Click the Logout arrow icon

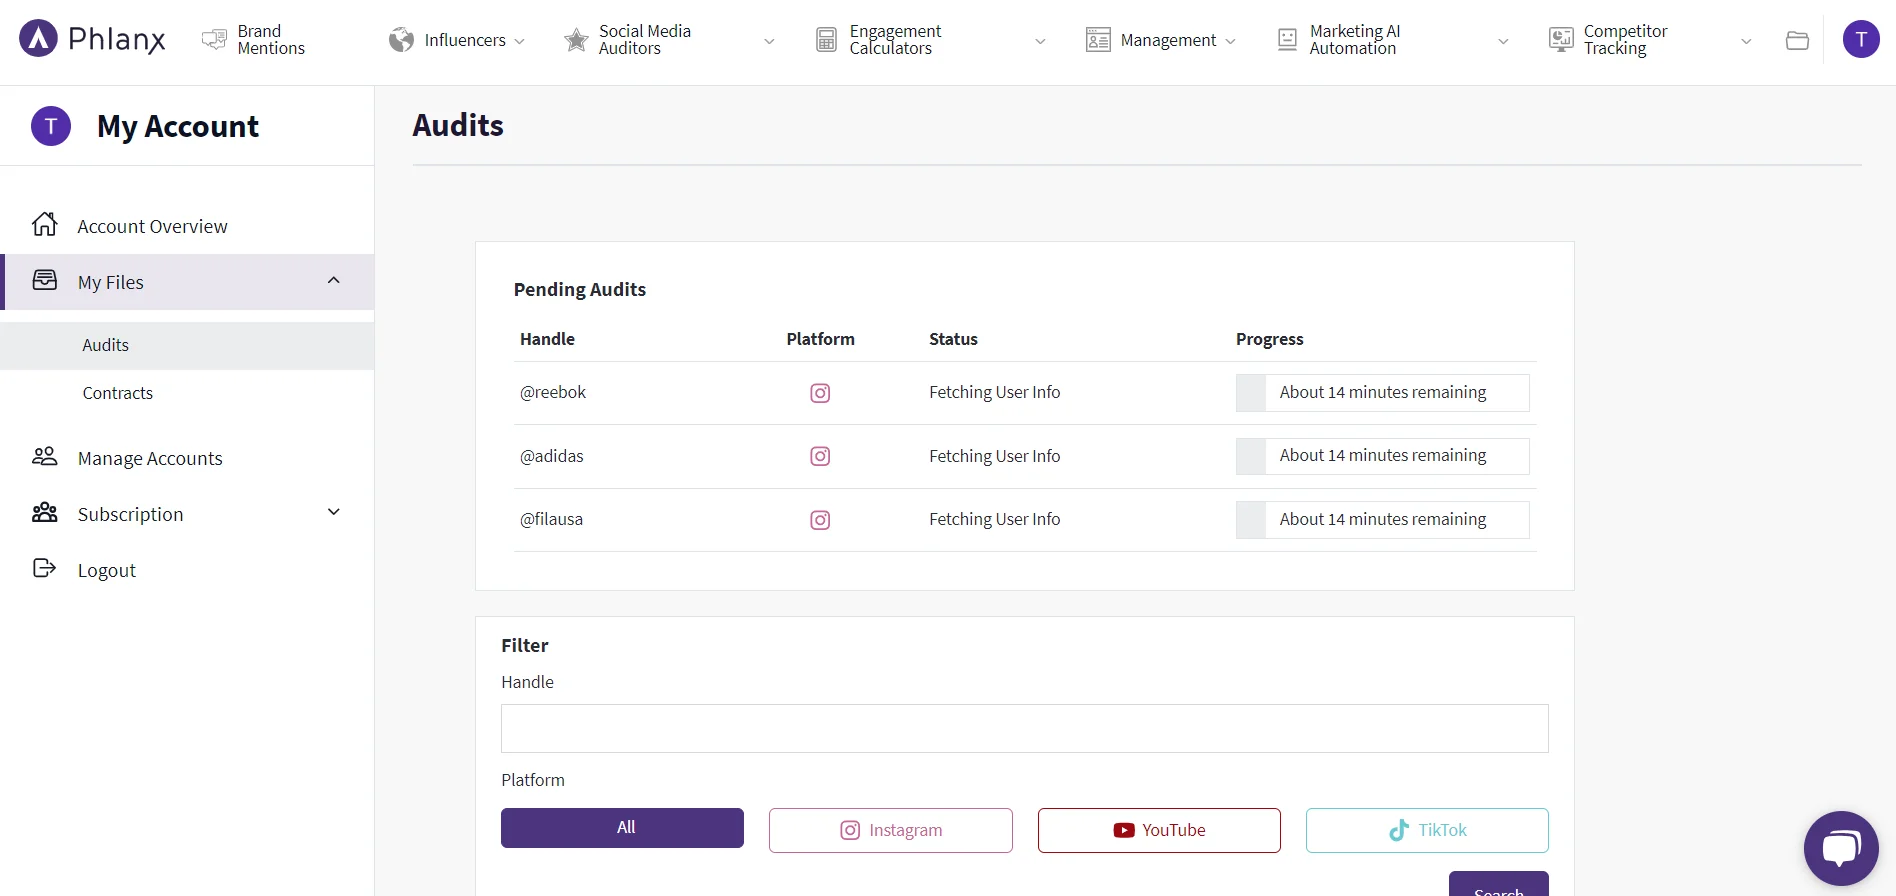(x=45, y=568)
